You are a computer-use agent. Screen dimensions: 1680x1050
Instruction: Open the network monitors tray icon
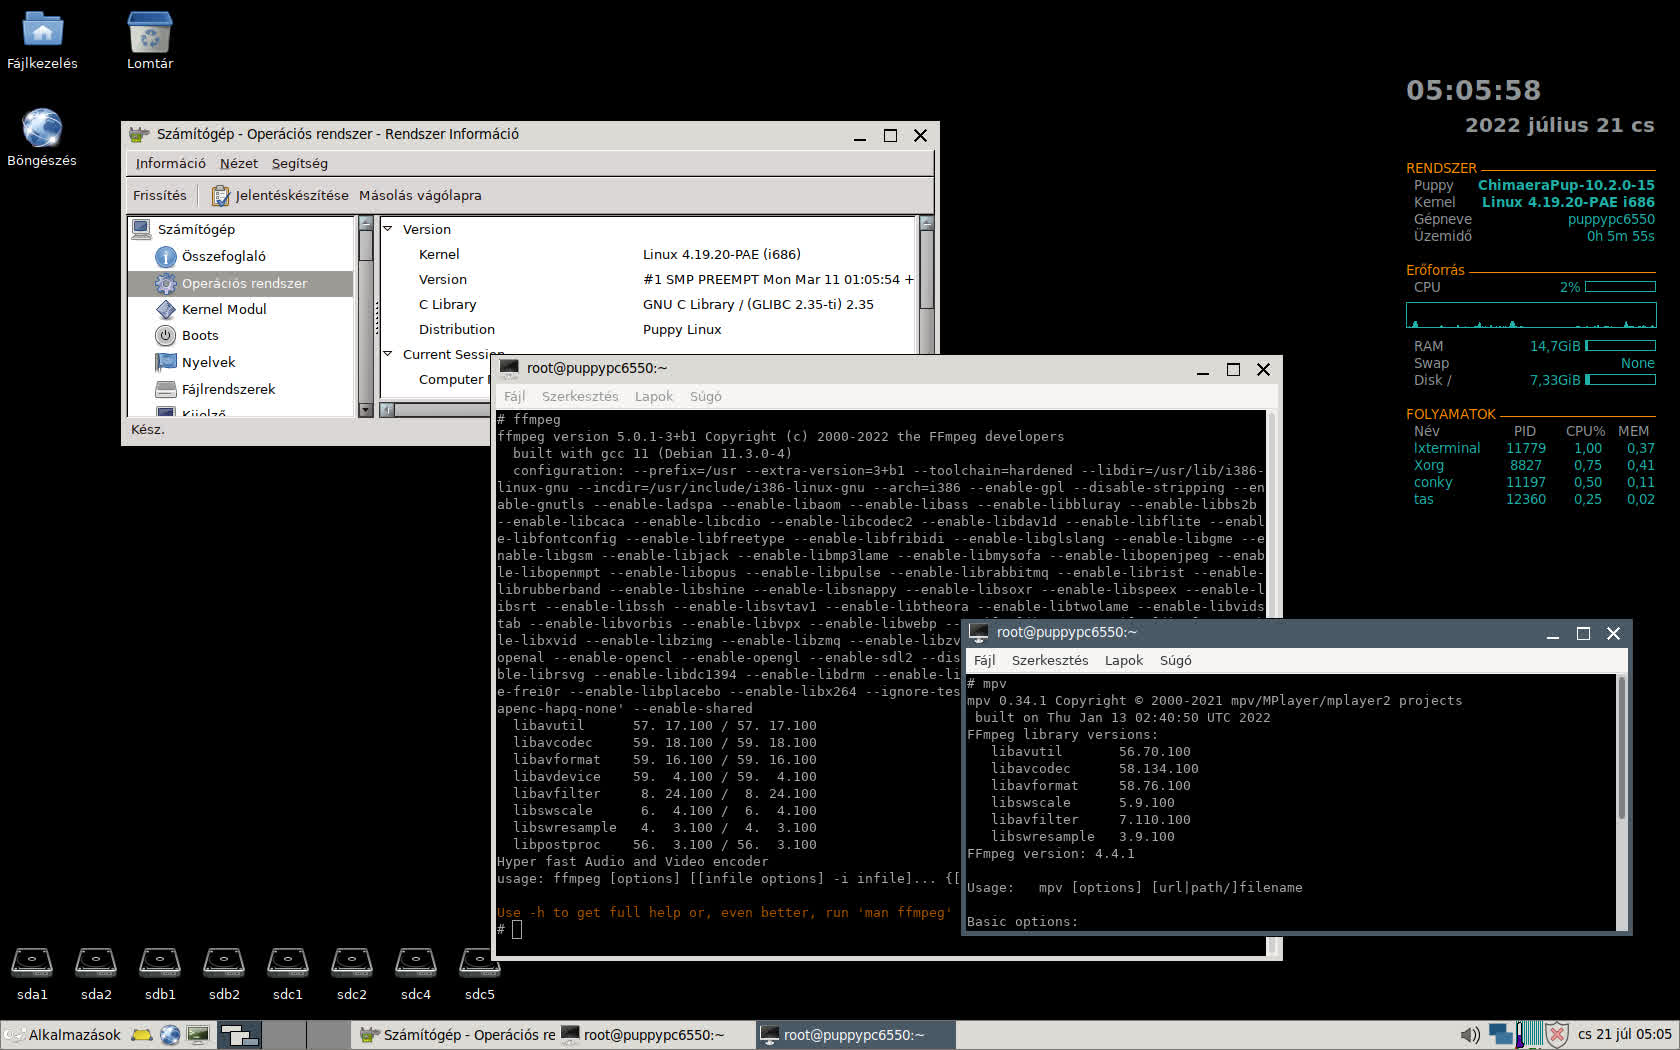(1500, 1035)
